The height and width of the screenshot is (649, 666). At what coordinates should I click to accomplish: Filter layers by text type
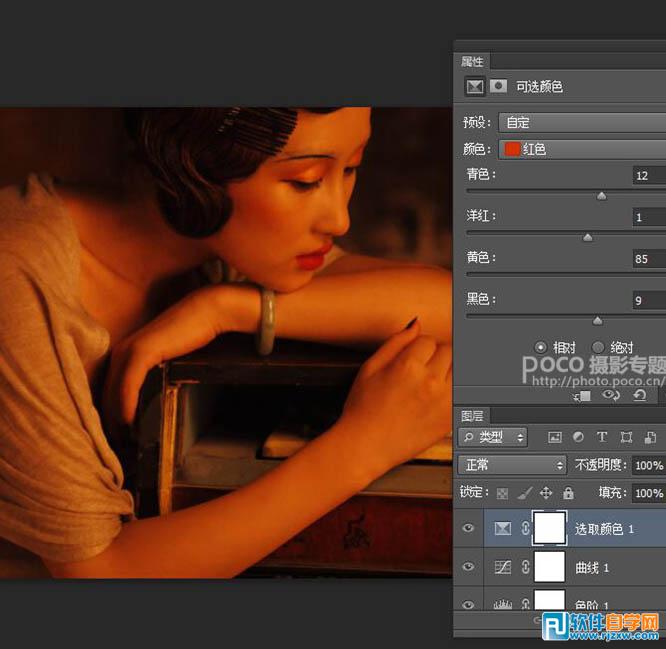click(x=602, y=437)
